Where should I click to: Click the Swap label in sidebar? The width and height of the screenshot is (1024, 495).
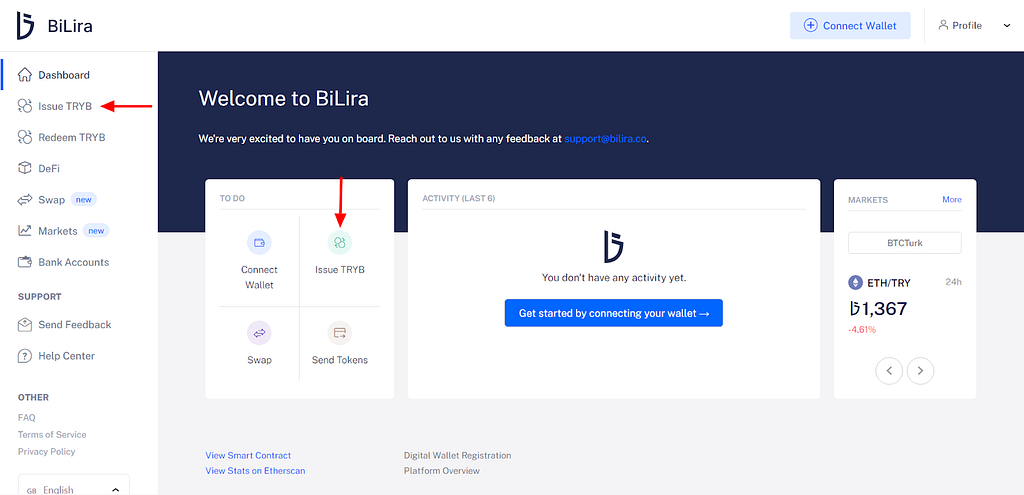click(52, 200)
